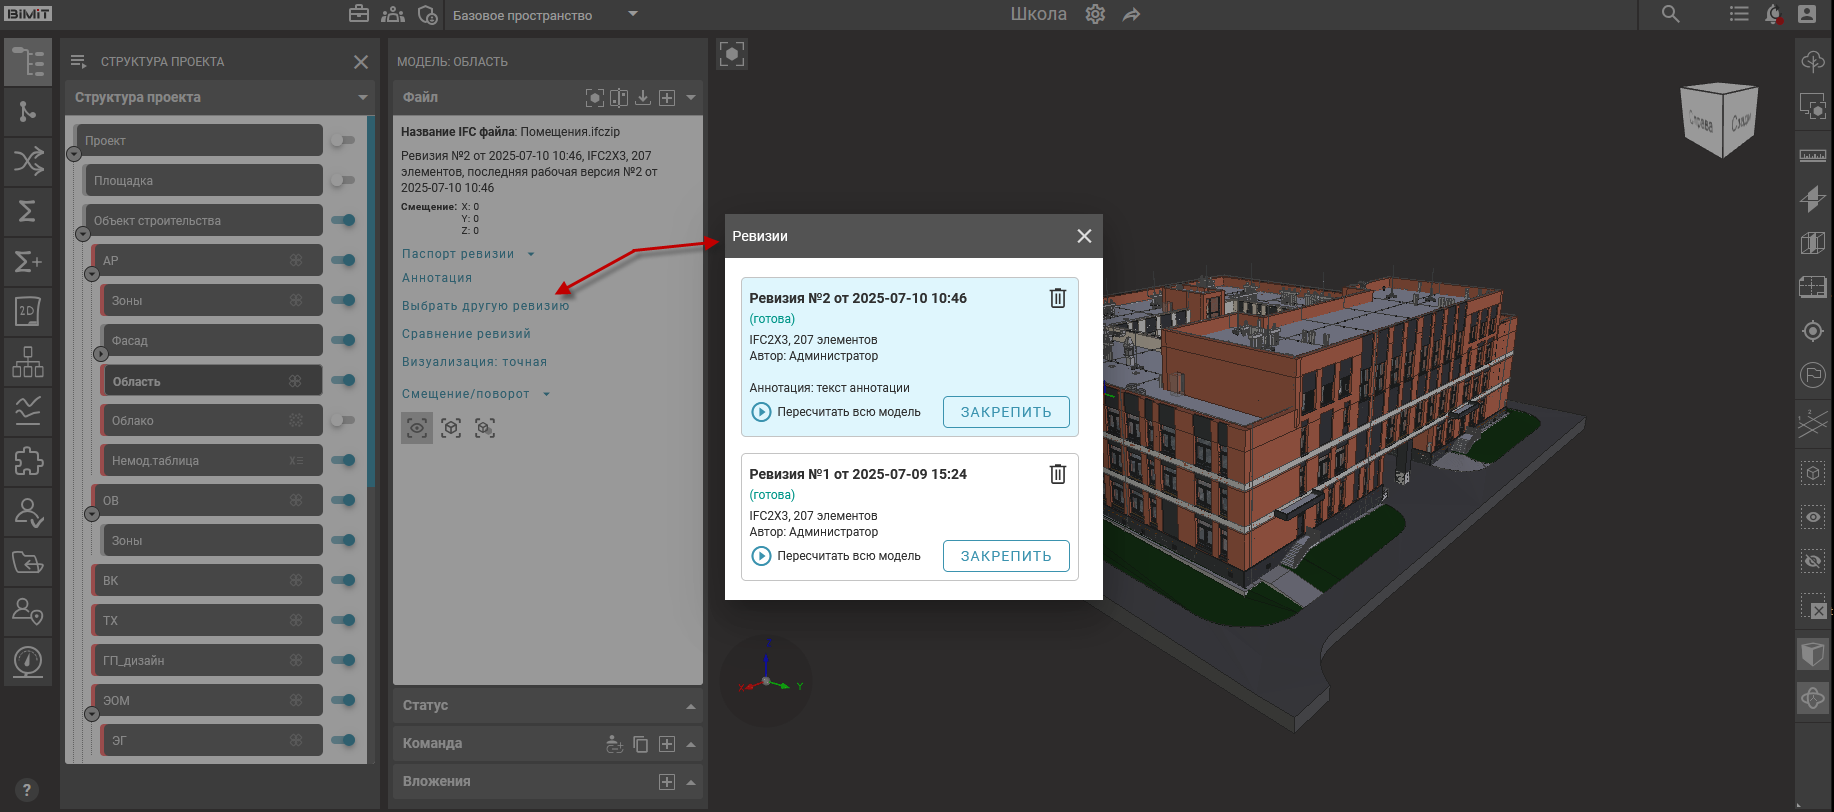Click fit-to-view icon at viewport top-left

pyautogui.click(x=732, y=54)
